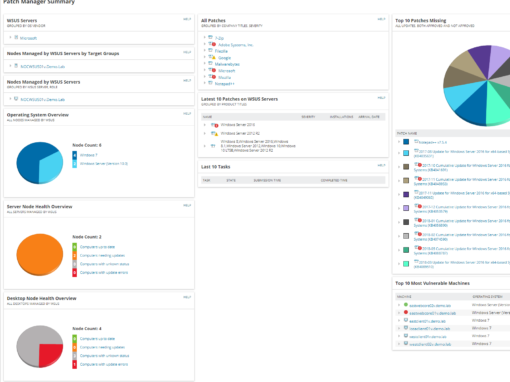Open Help for the Last 10 Tasks panel

point(381,165)
